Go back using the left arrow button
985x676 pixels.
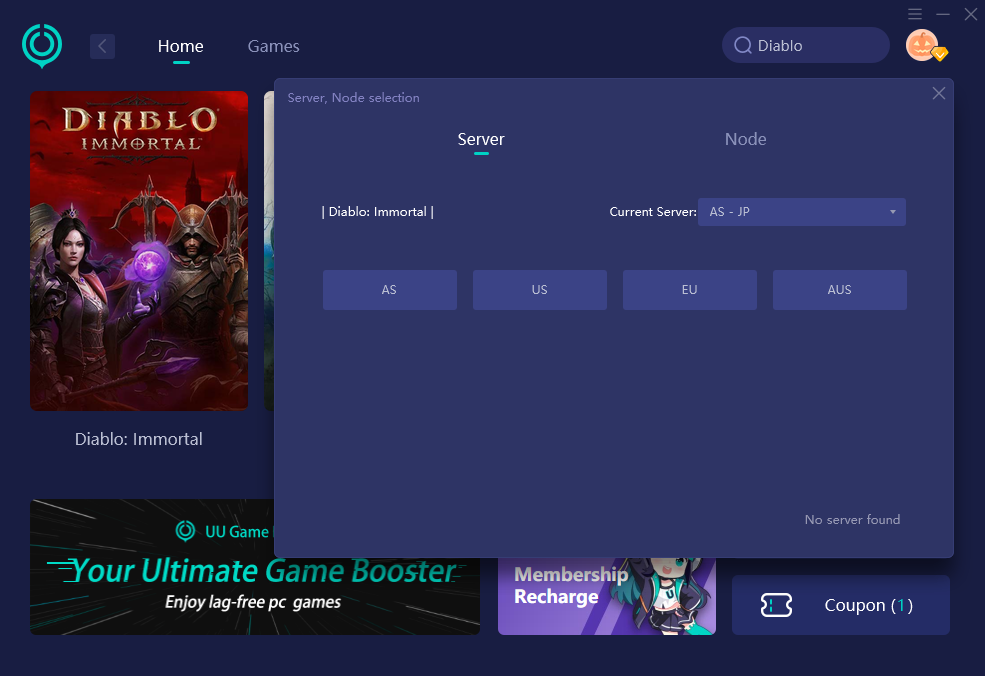pyautogui.click(x=102, y=46)
